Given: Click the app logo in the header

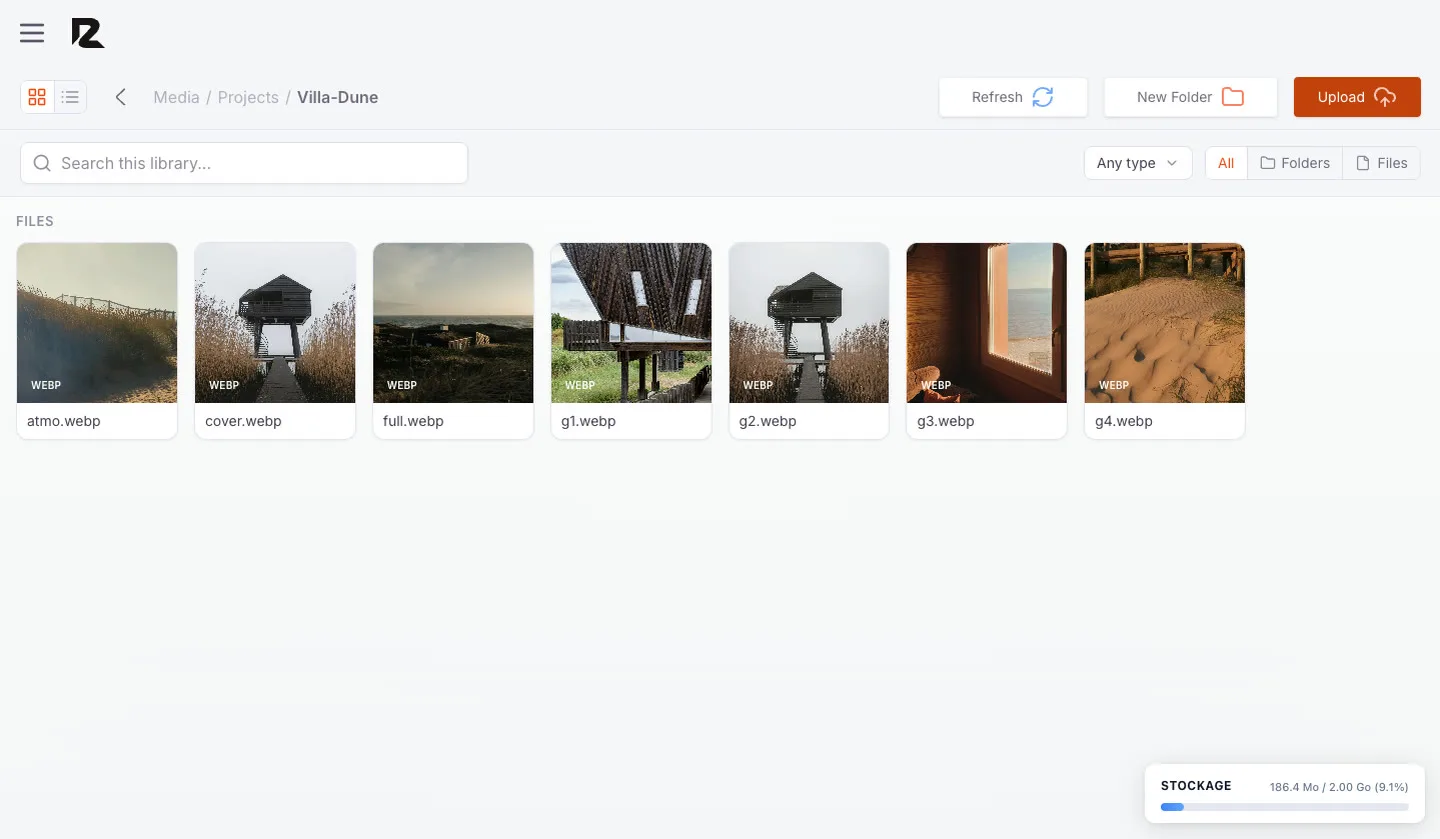Looking at the screenshot, I should tap(88, 33).
